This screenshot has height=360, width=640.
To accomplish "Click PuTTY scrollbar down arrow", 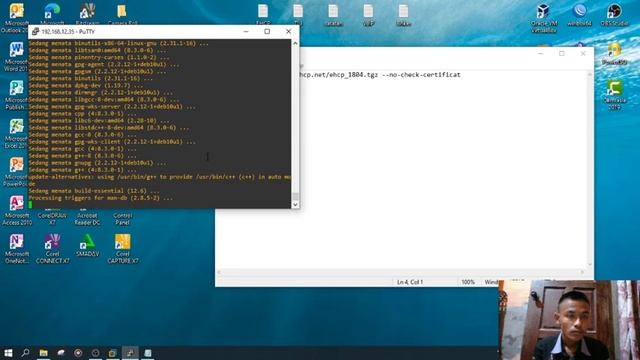I will point(296,204).
